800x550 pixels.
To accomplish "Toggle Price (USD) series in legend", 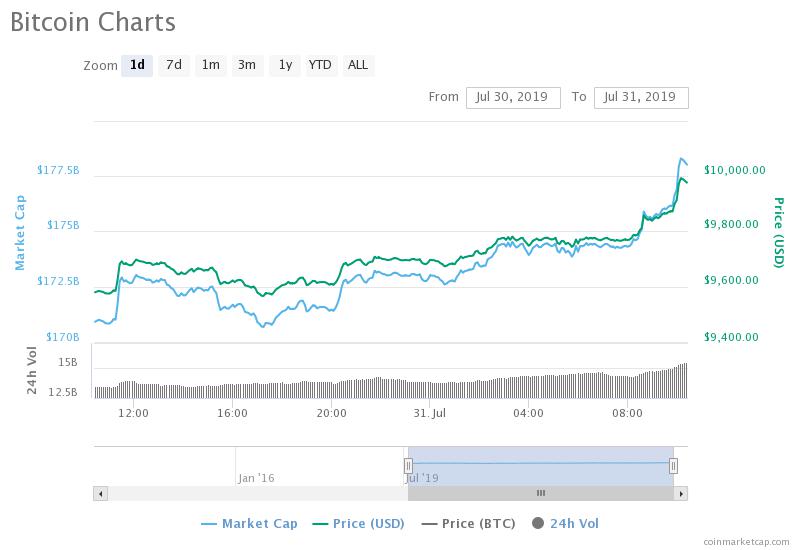I will click(362, 523).
